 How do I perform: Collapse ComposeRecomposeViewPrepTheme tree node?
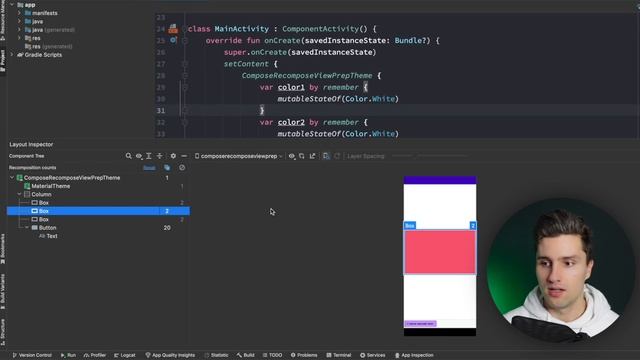click(12, 178)
